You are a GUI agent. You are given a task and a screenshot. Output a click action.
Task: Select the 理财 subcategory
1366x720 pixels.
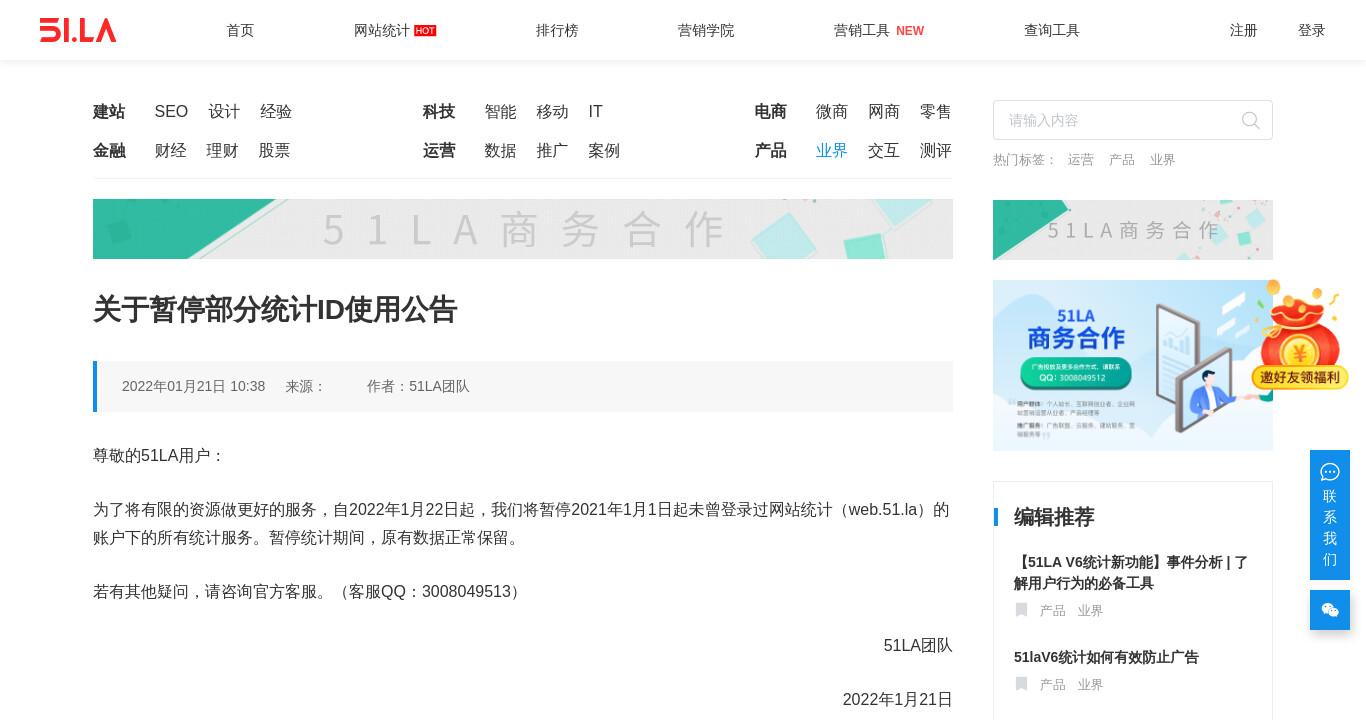(223, 151)
